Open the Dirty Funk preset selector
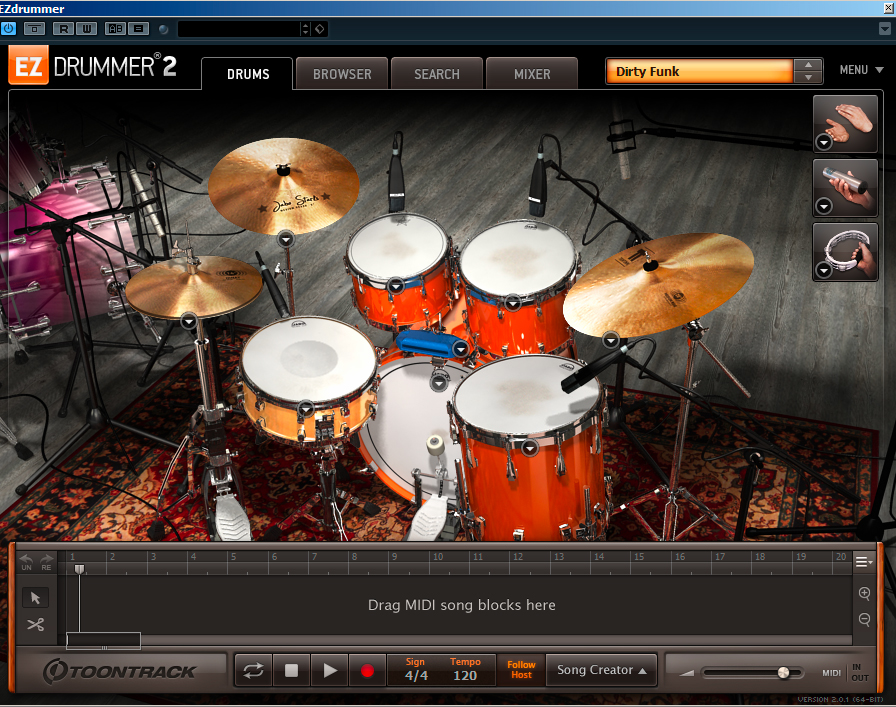The width and height of the screenshot is (896, 707). 699,71
